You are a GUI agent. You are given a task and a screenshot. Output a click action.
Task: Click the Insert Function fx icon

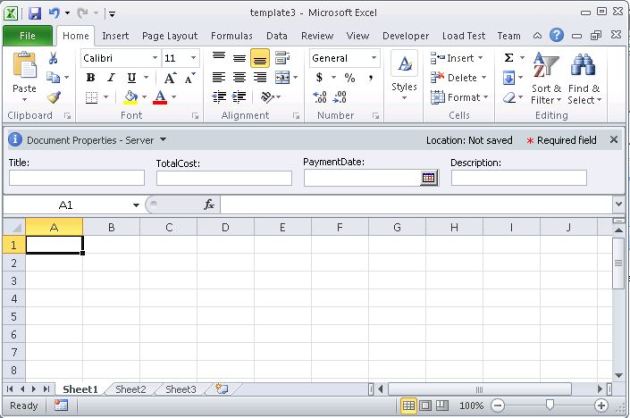coord(209,205)
